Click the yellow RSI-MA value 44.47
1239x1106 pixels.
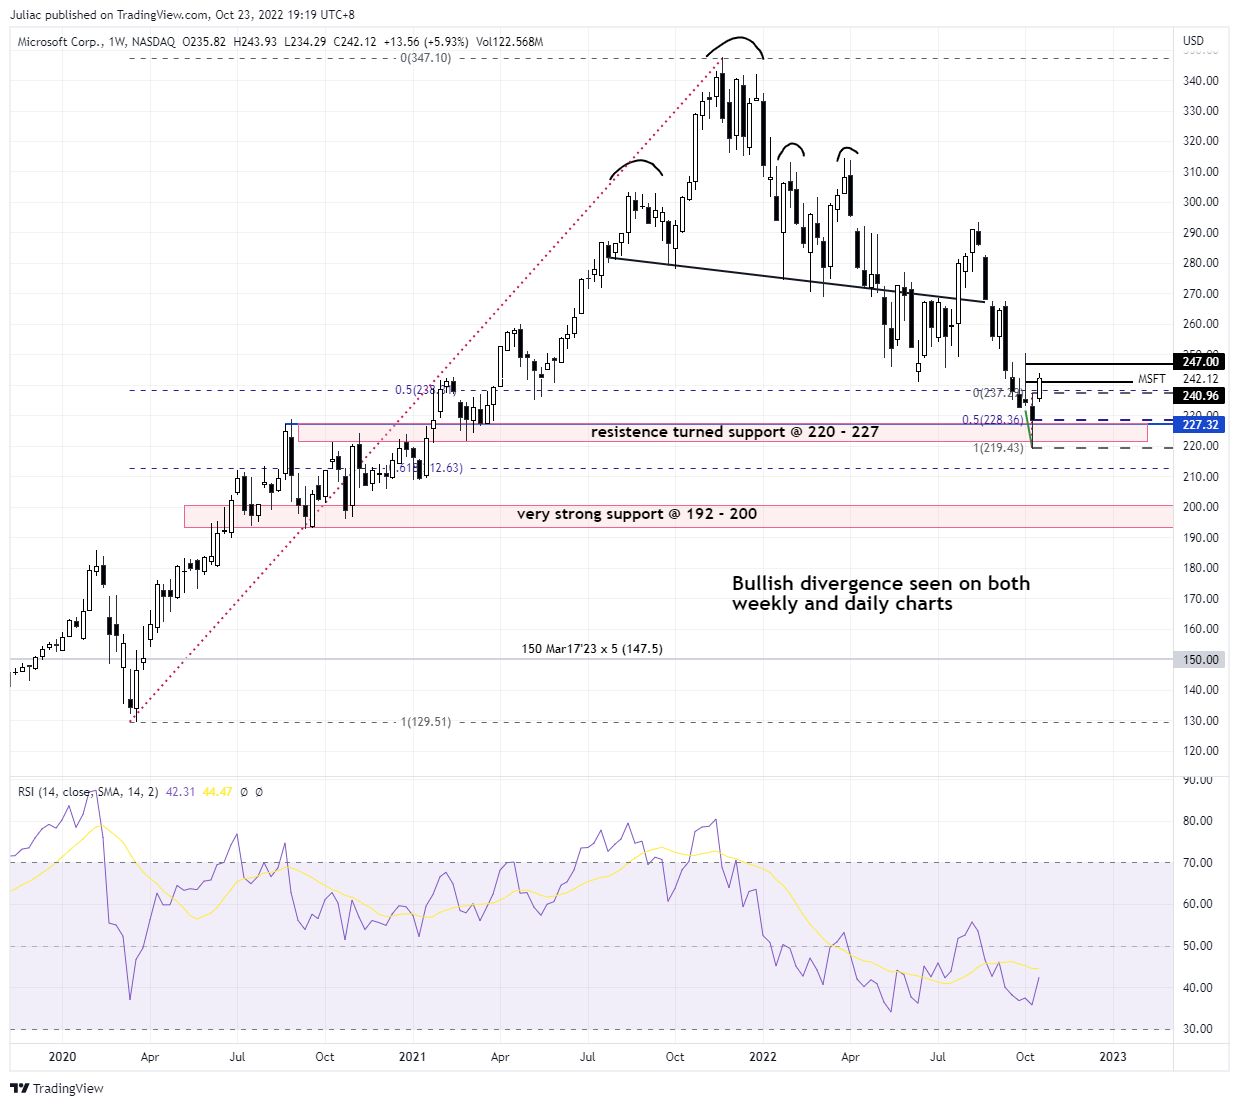(217, 792)
